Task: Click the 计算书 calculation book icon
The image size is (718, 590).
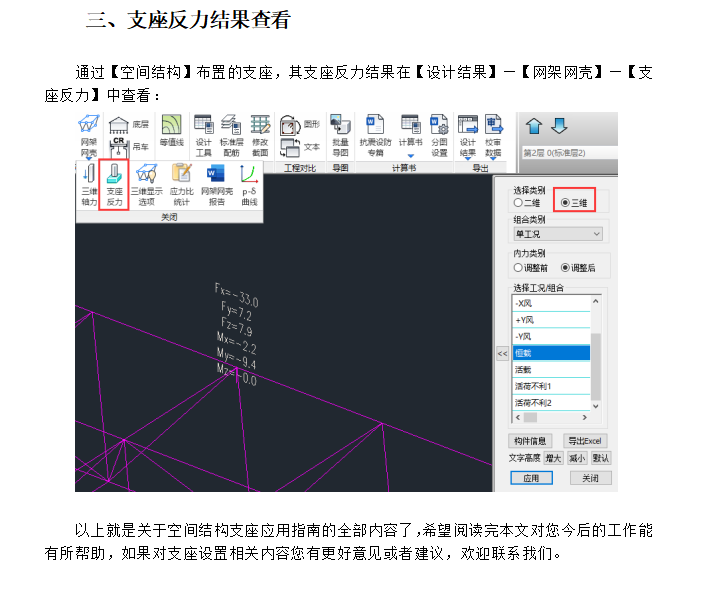Action: pos(410,124)
